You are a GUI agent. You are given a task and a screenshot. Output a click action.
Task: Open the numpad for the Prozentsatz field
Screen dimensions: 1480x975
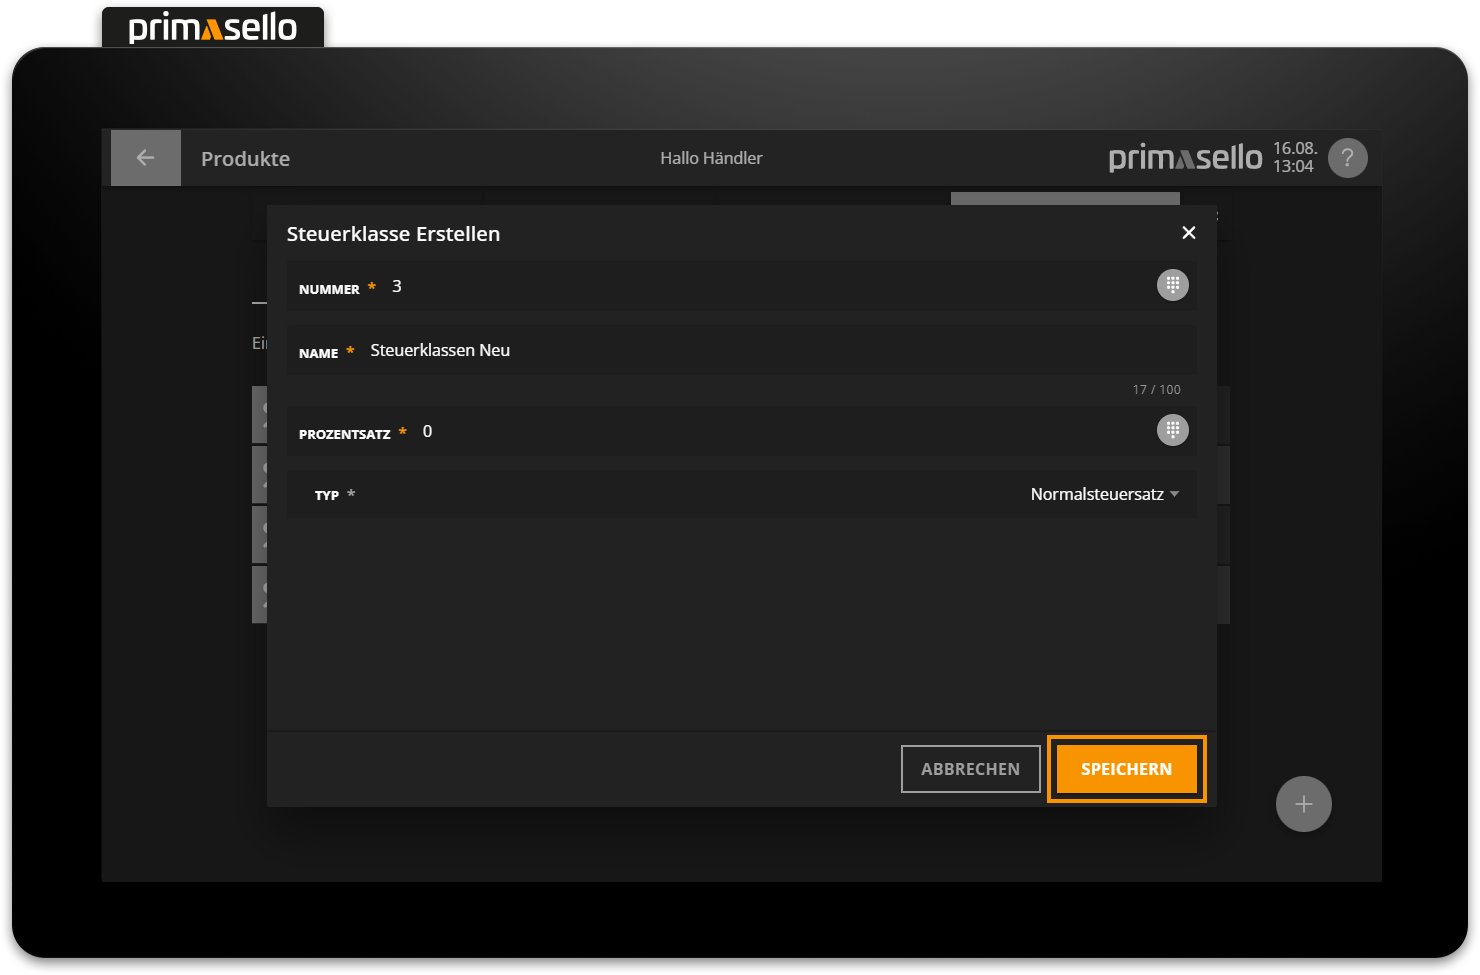(x=1172, y=430)
